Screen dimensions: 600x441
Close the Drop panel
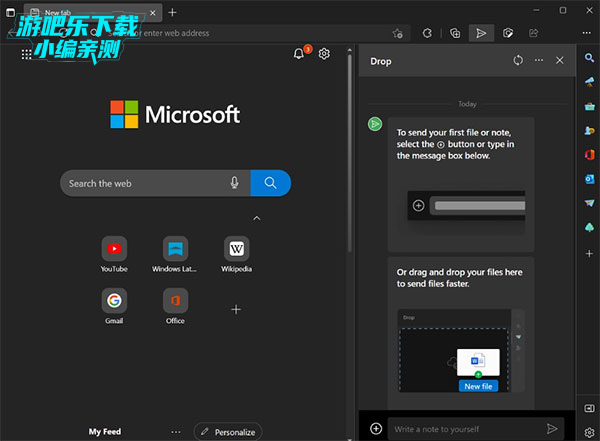click(x=560, y=61)
